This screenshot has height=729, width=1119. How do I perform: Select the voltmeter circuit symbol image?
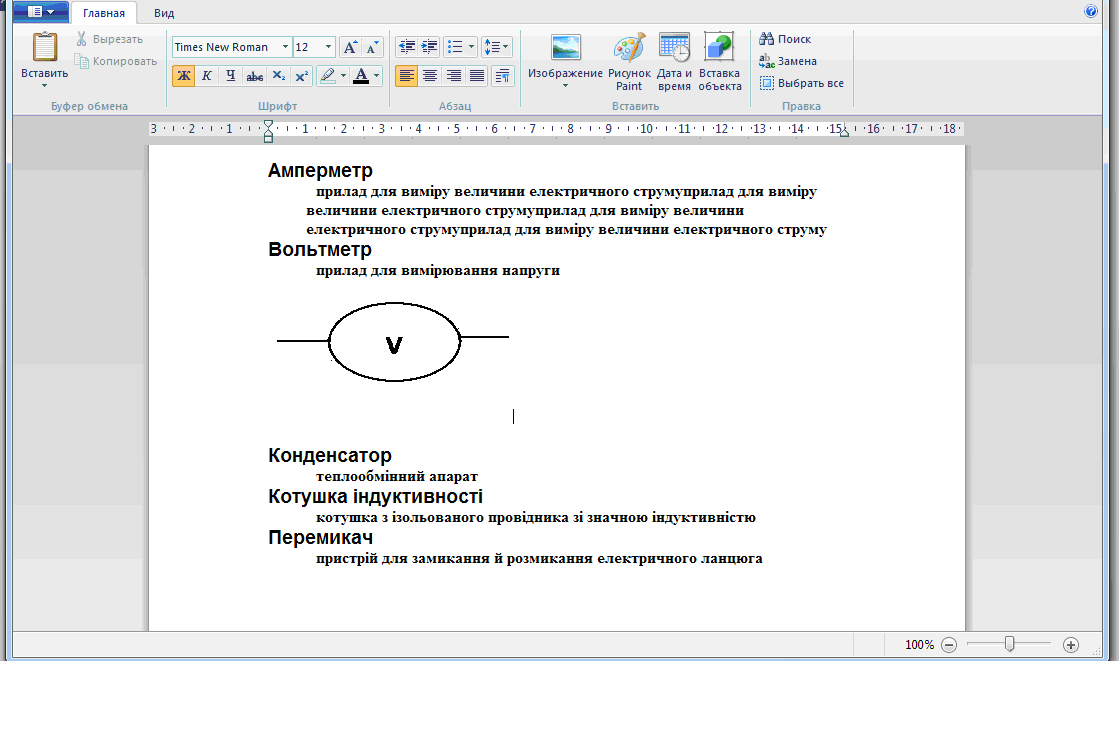[393, 342]
